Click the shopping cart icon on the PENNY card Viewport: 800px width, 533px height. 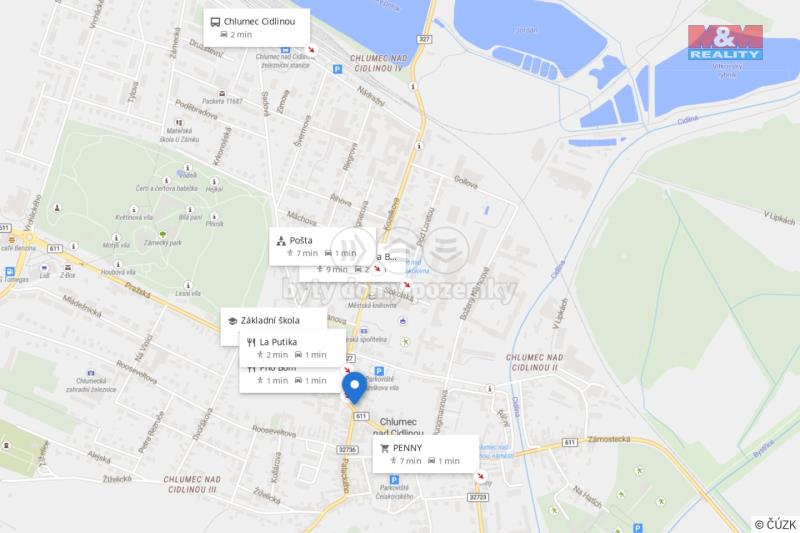point(385,448)
